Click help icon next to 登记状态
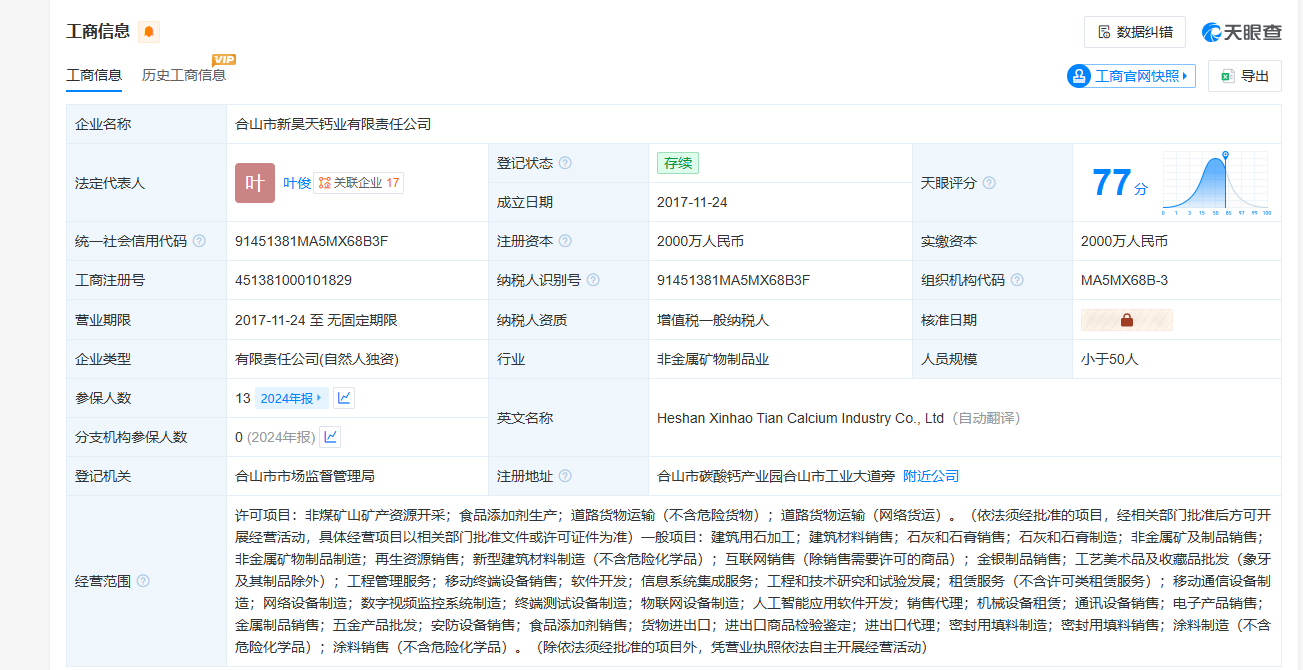Screen dimensions: 1303x670 point(565,163)
